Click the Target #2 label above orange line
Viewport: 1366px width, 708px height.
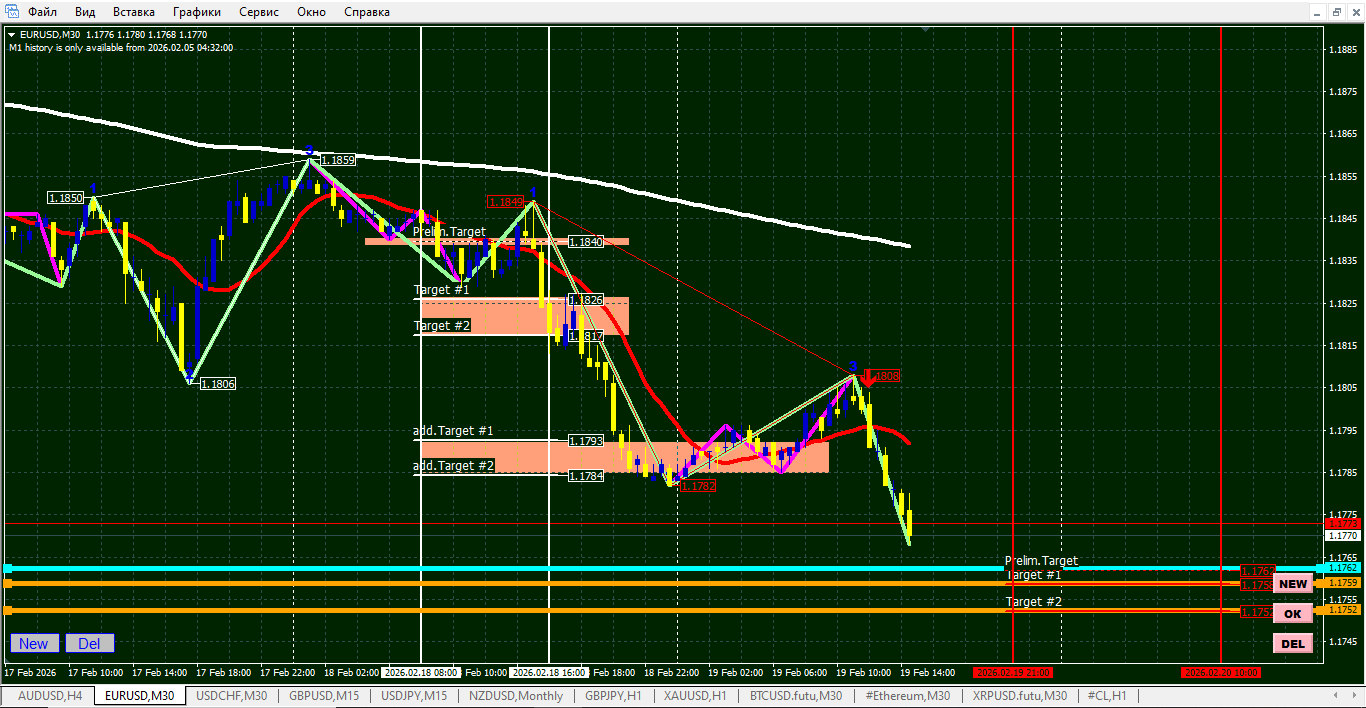tap(1033, 602)
